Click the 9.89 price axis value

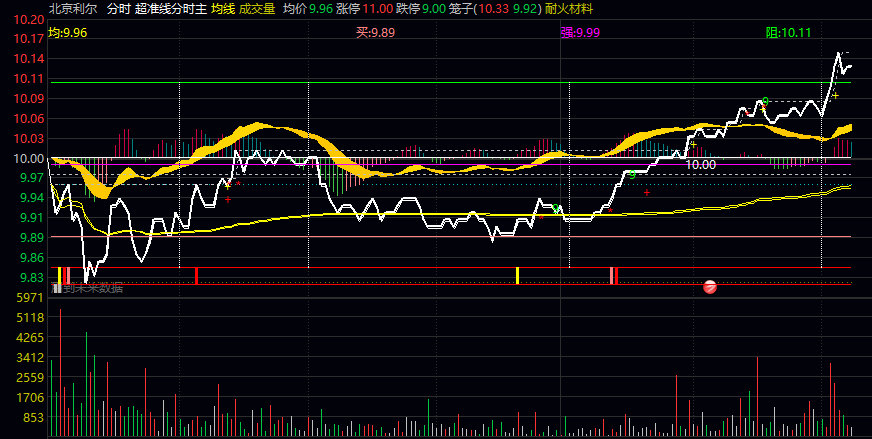click(x=32, y=238)
